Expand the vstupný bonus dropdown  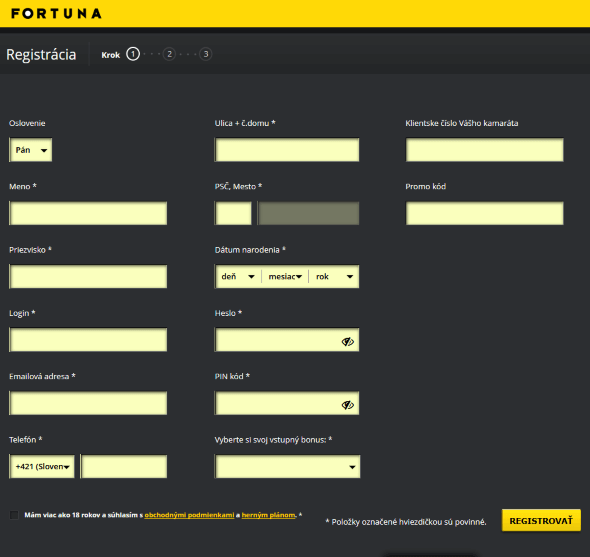[287, 467]
